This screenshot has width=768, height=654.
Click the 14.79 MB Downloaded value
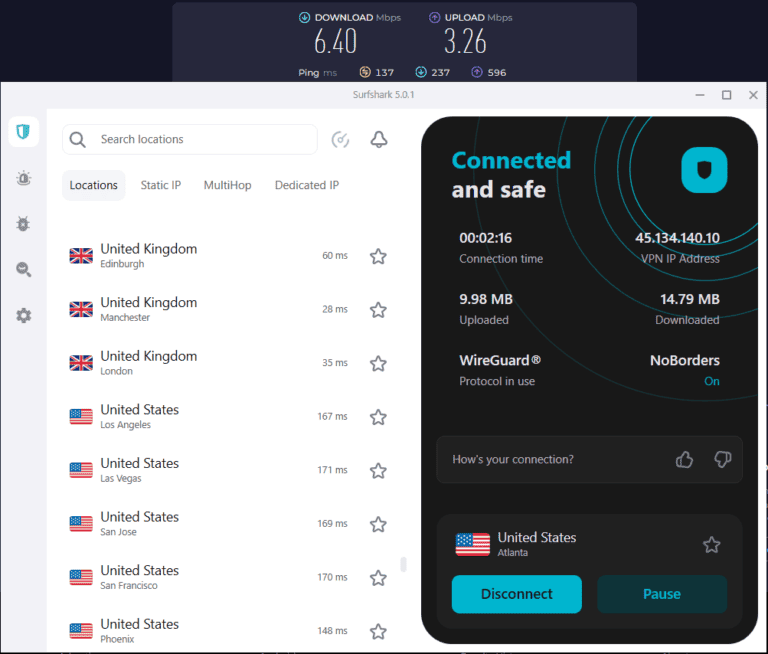tap(690, 299)
